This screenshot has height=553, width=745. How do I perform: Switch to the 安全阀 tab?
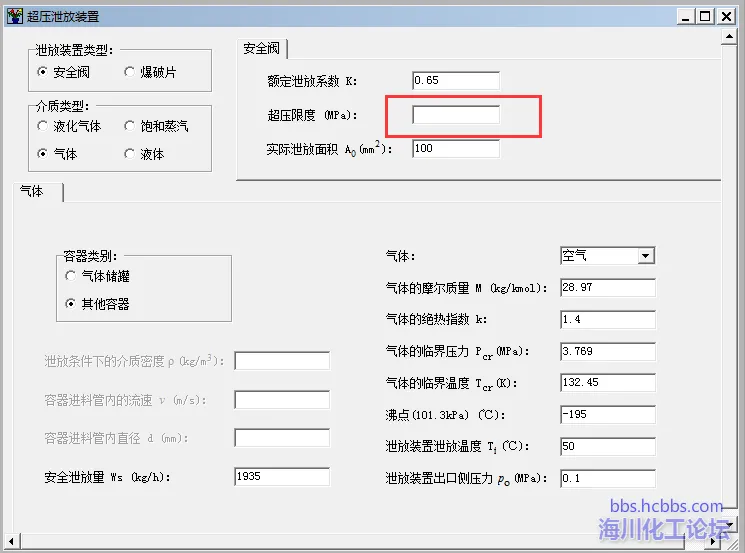(x=262, y=48)
